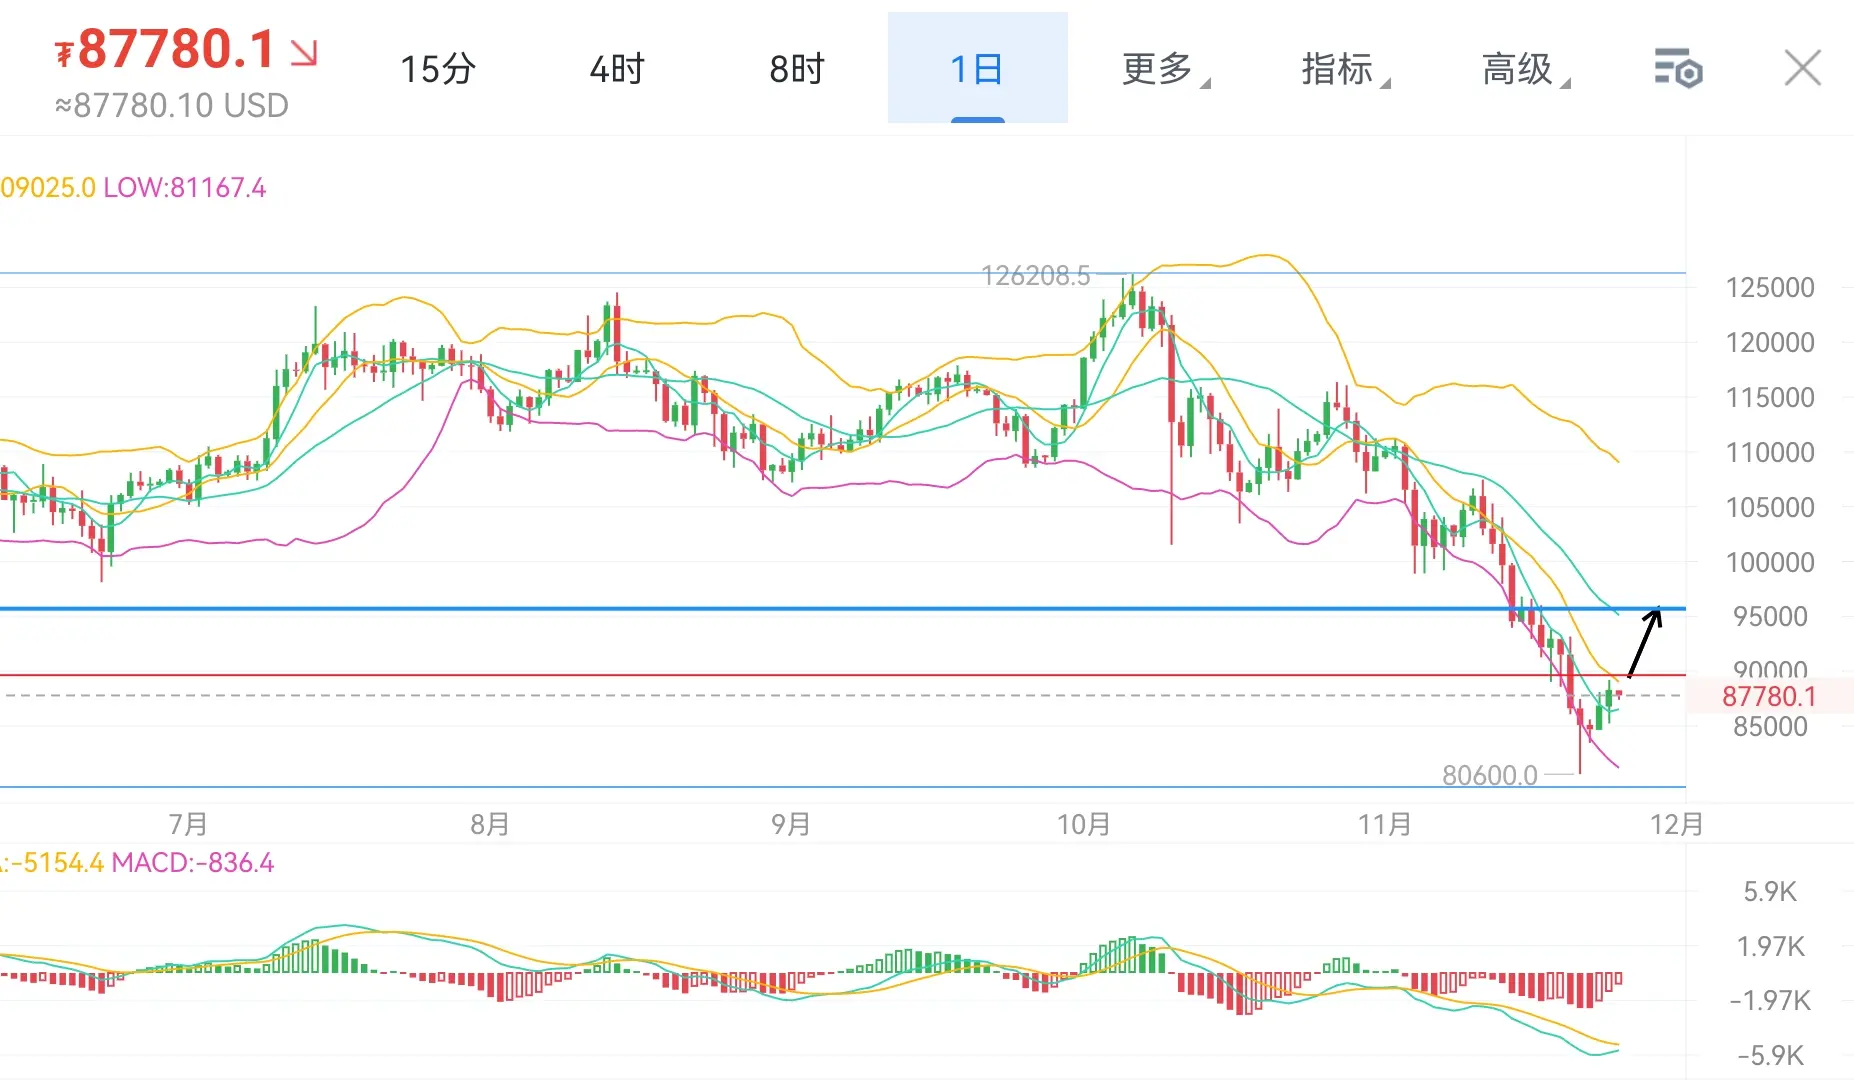
Task: Tap the 80600.0 low price marker
Action: [x=1490, y=775]
